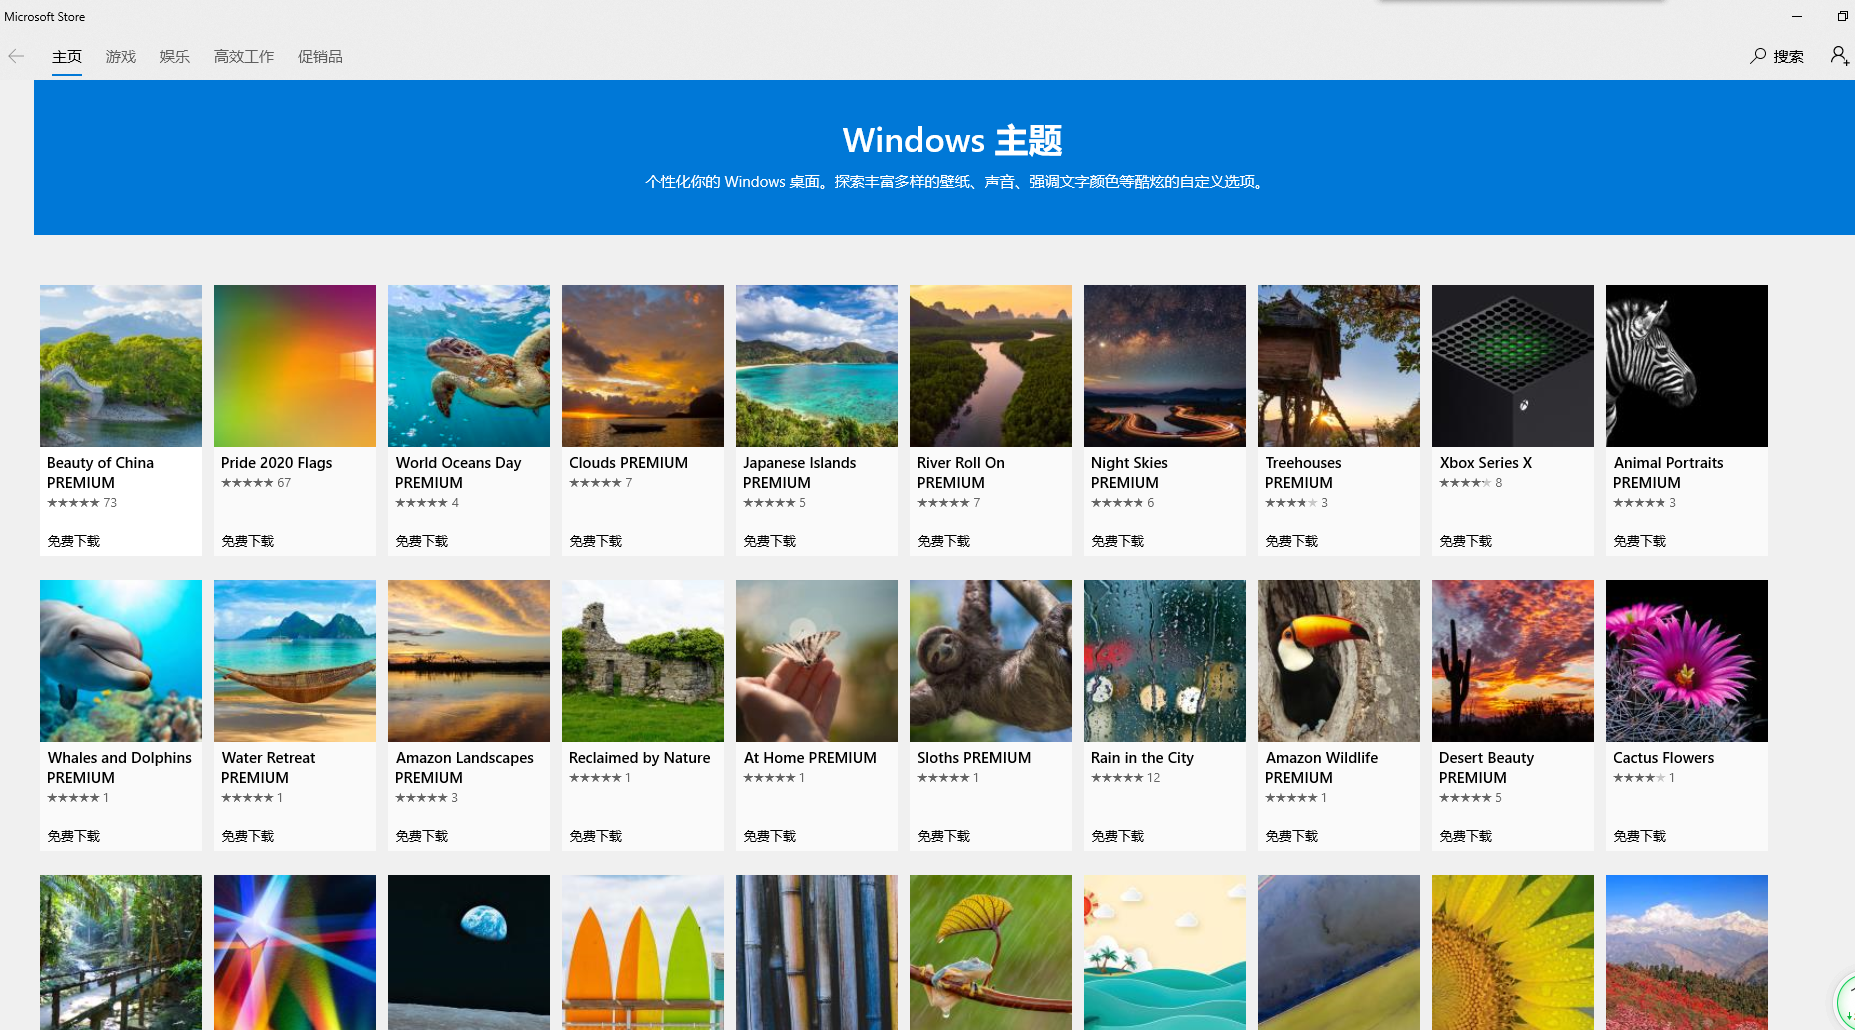The image size is (1855, 1030).
Task: Open the Animal Portraits PREMIUM theme
Action: 1686,365
